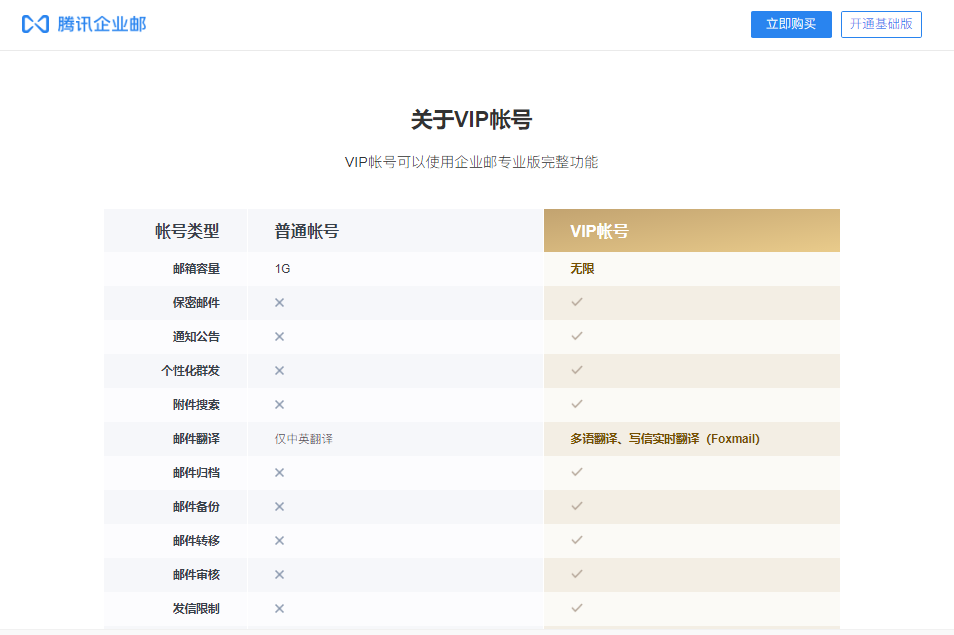Select the VIP checkmark beside 发信限制
This screenshot has height=635, width=954.
(x=577, y=609)
